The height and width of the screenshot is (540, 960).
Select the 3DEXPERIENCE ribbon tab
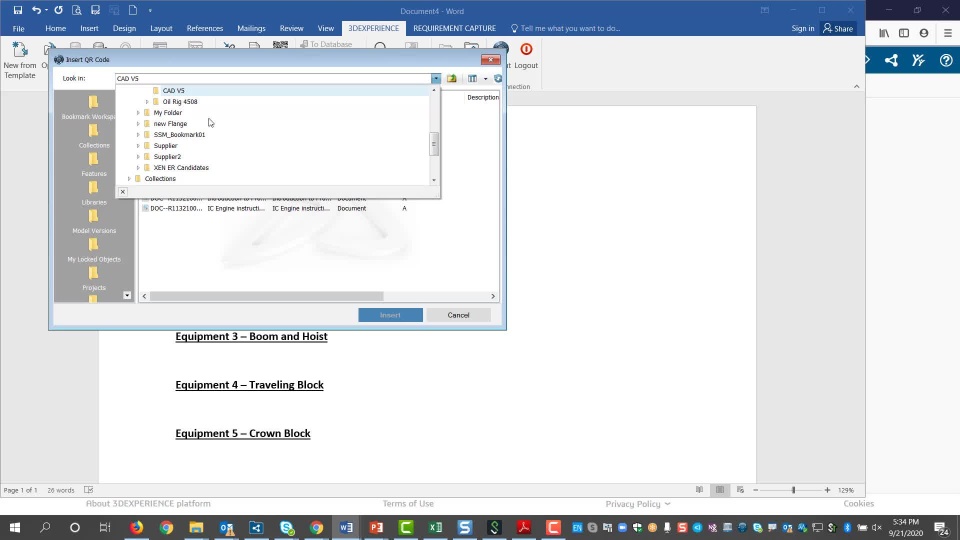[373, 28]
